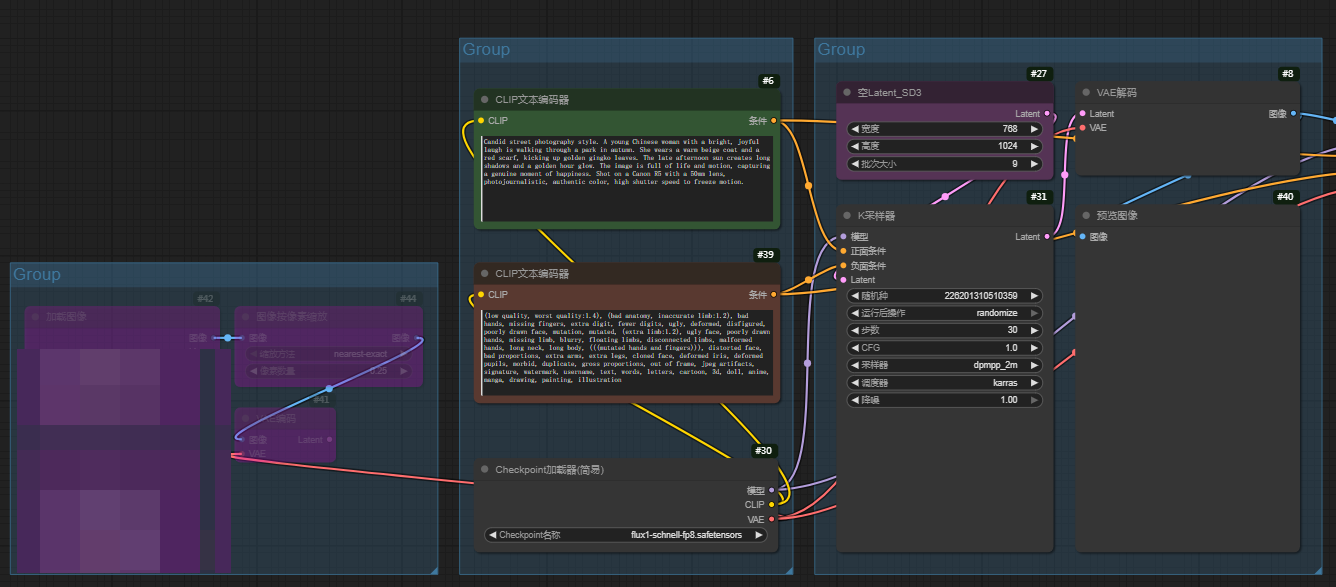1336x587 pixels.
Task: Decrease 像素数量 with its left arrow
Action: 252,371
